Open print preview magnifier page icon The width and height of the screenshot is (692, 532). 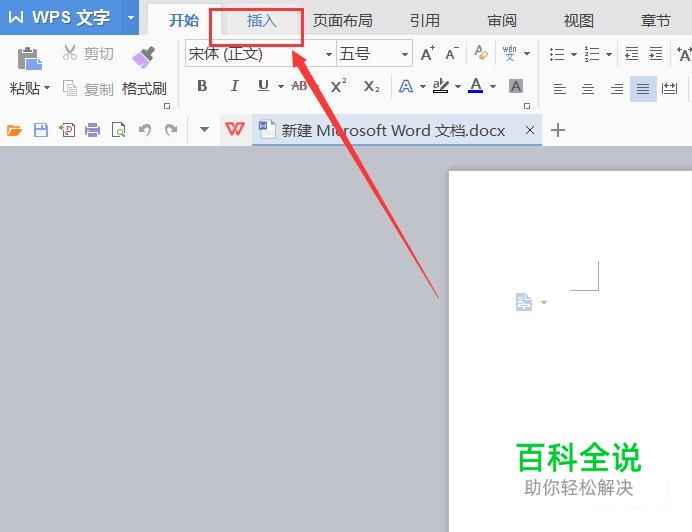coord(118,130)
